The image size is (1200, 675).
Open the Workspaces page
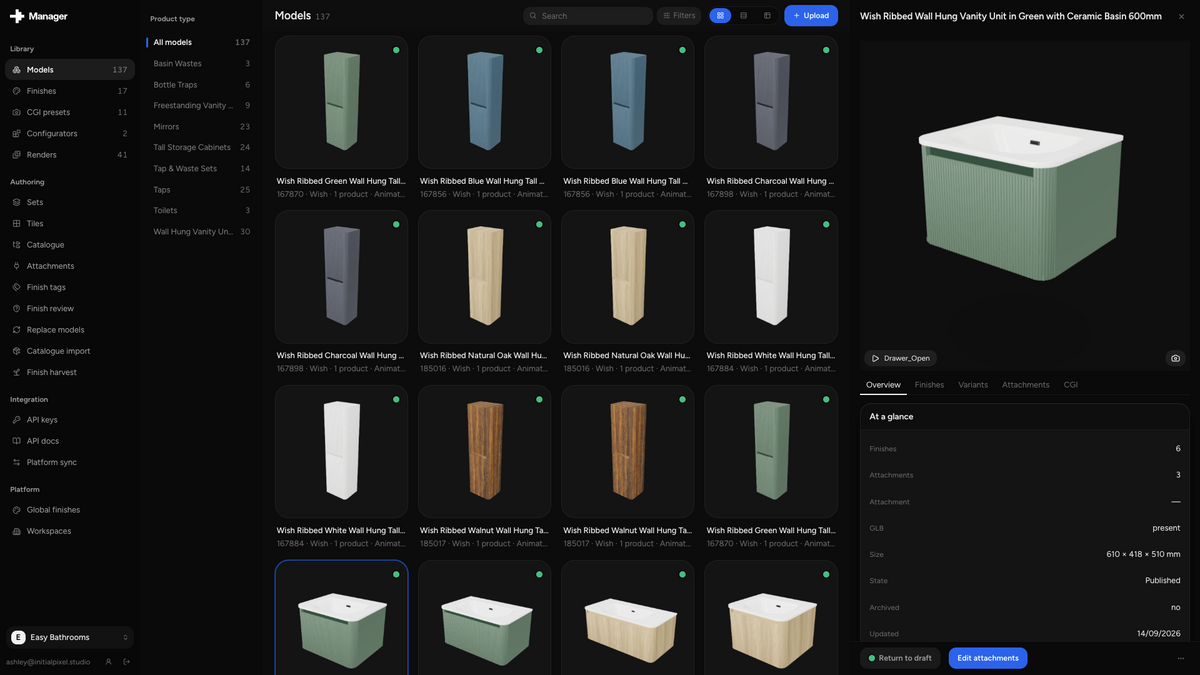coord(69,531)
